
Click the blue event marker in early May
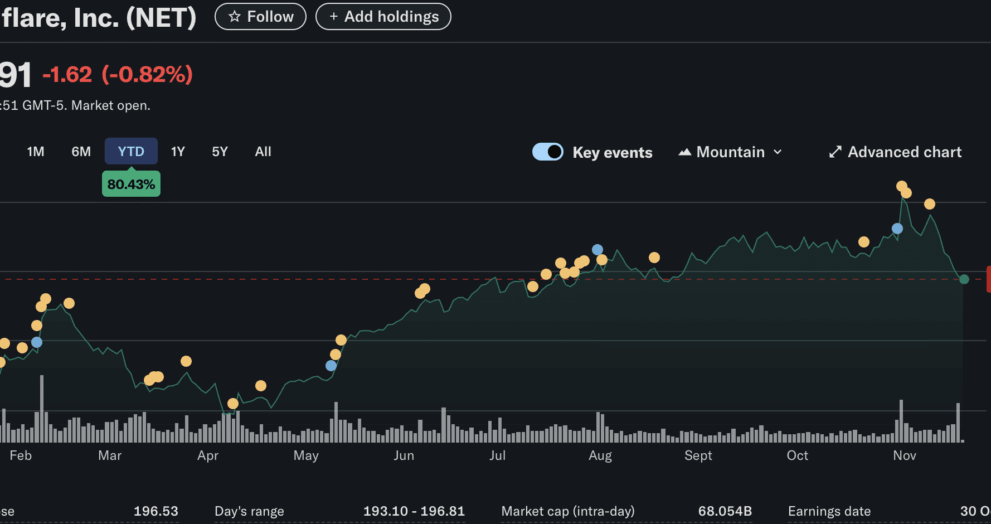[331, 365]
